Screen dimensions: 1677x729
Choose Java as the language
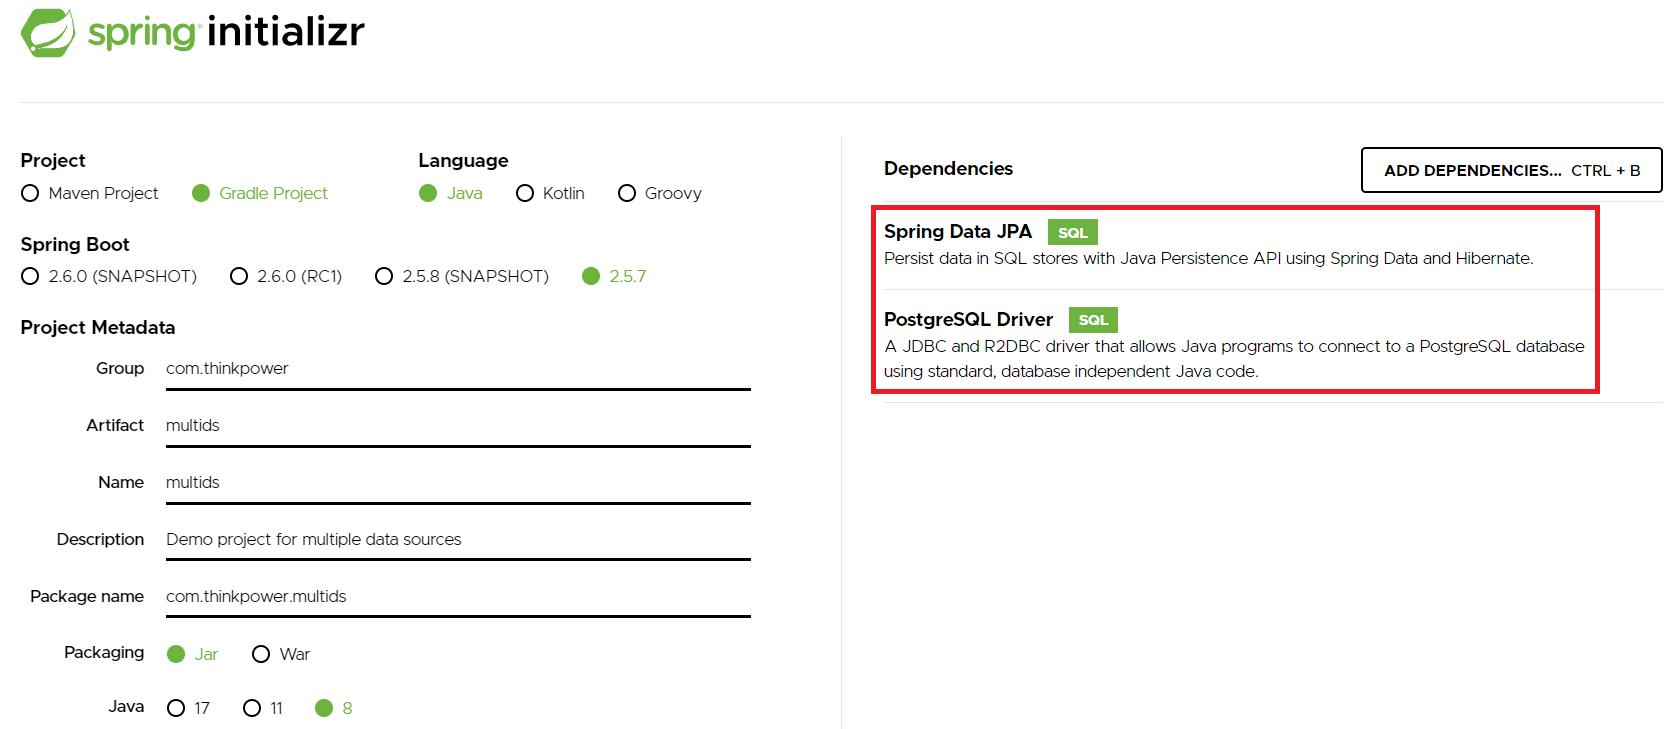[x=428, y=193]
